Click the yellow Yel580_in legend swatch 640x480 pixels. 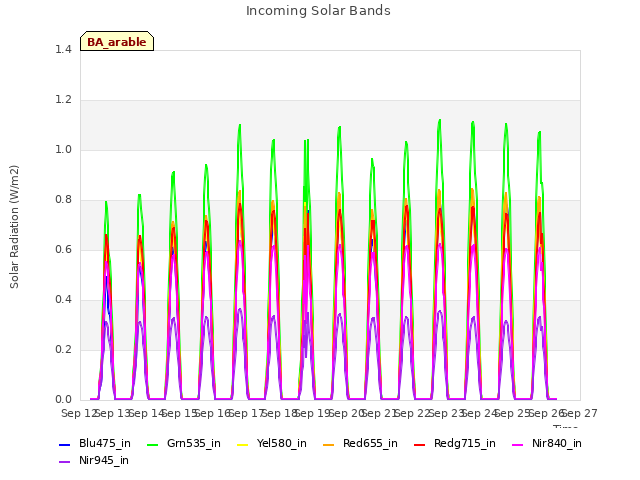click(242, 444)
